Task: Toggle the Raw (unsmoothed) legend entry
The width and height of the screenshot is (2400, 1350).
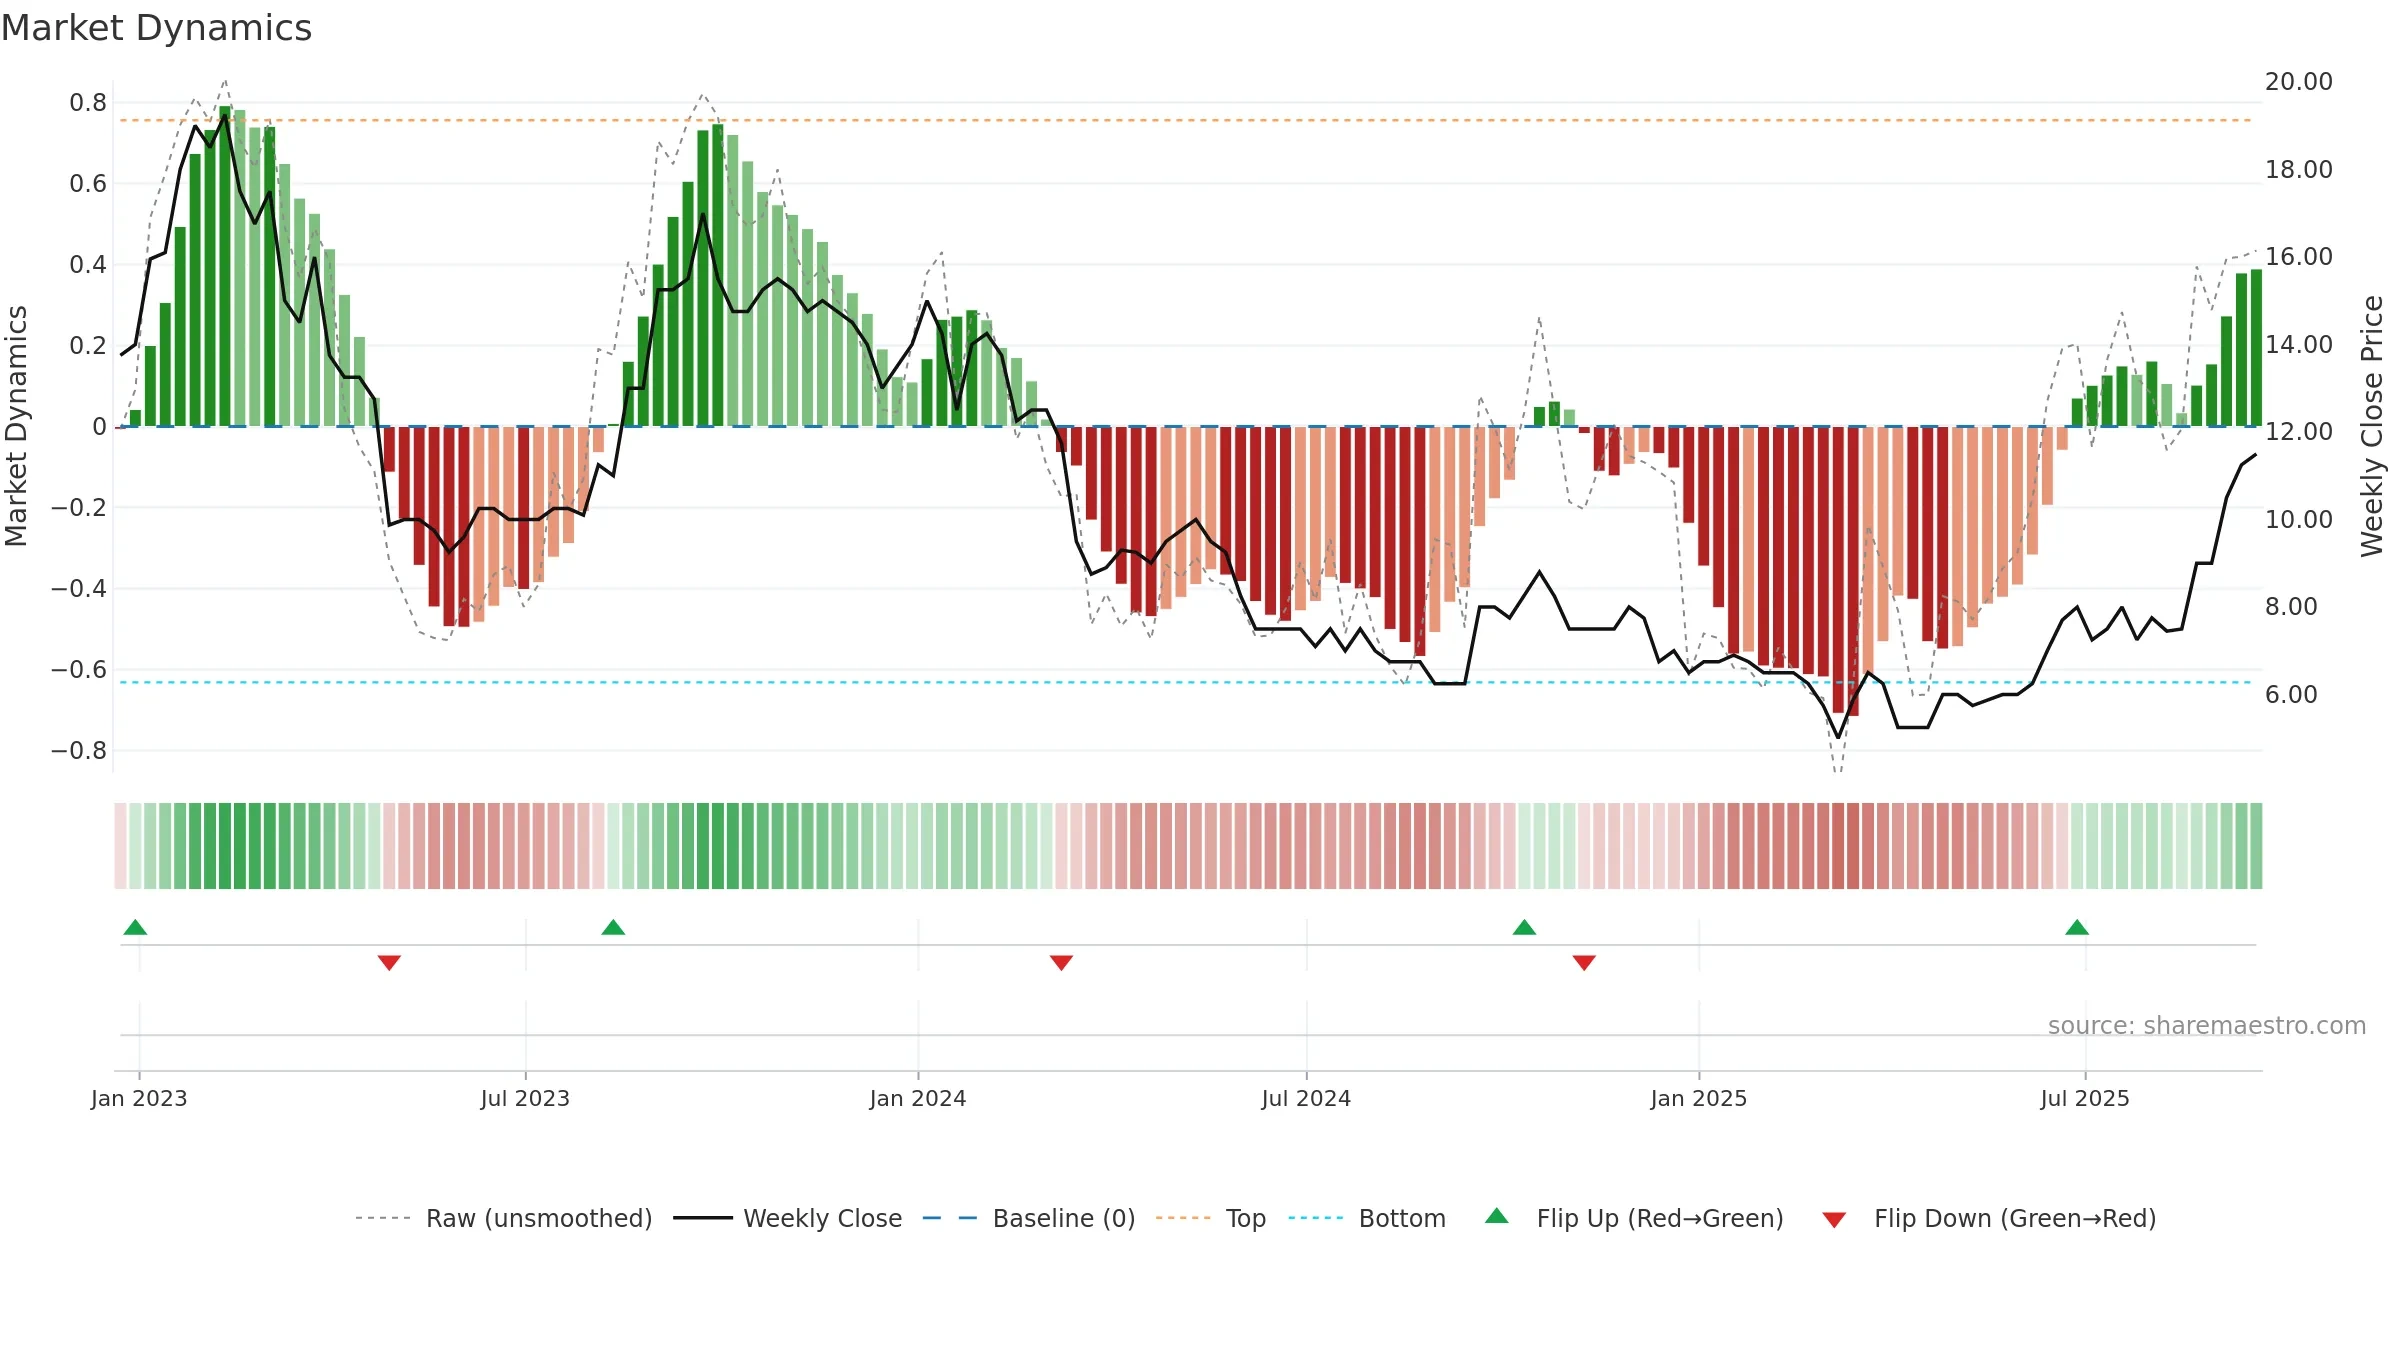Action: 503,1218
